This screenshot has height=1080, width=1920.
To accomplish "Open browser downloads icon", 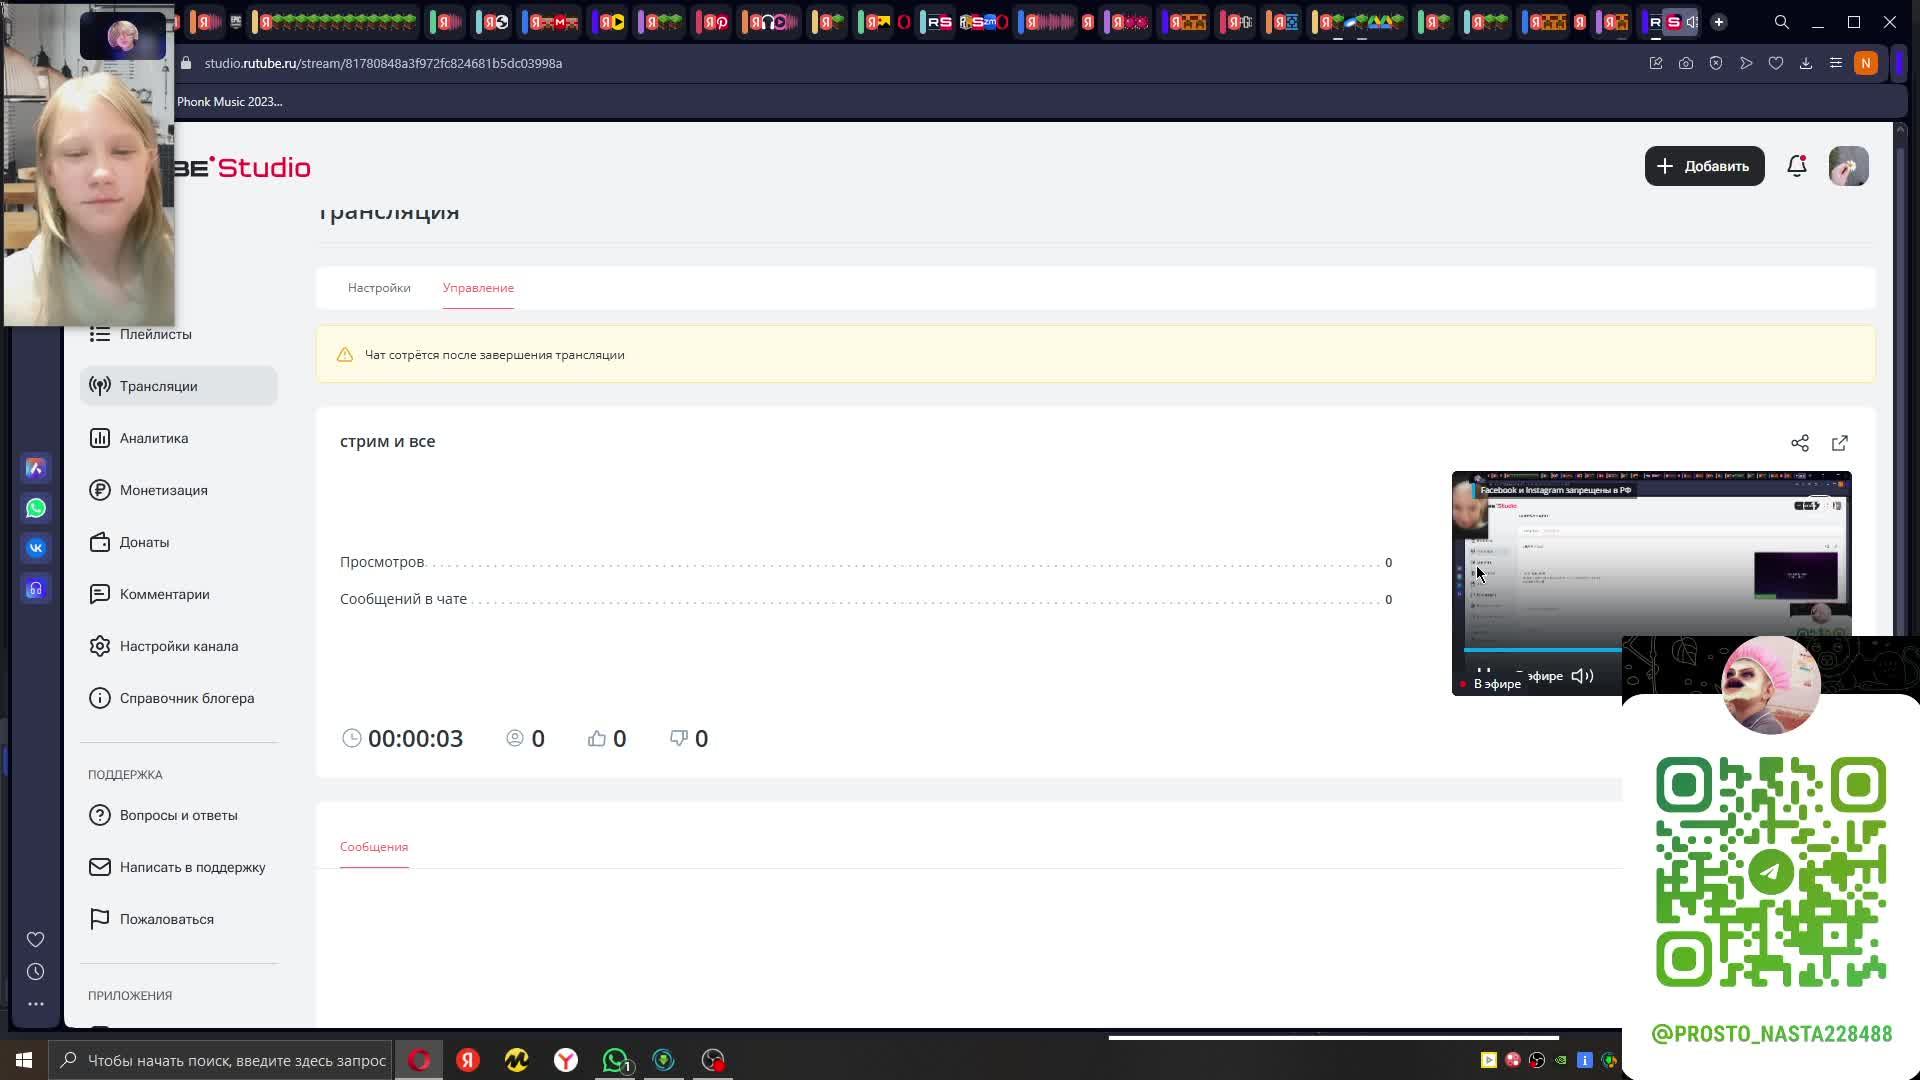I will click(1806, 63).
